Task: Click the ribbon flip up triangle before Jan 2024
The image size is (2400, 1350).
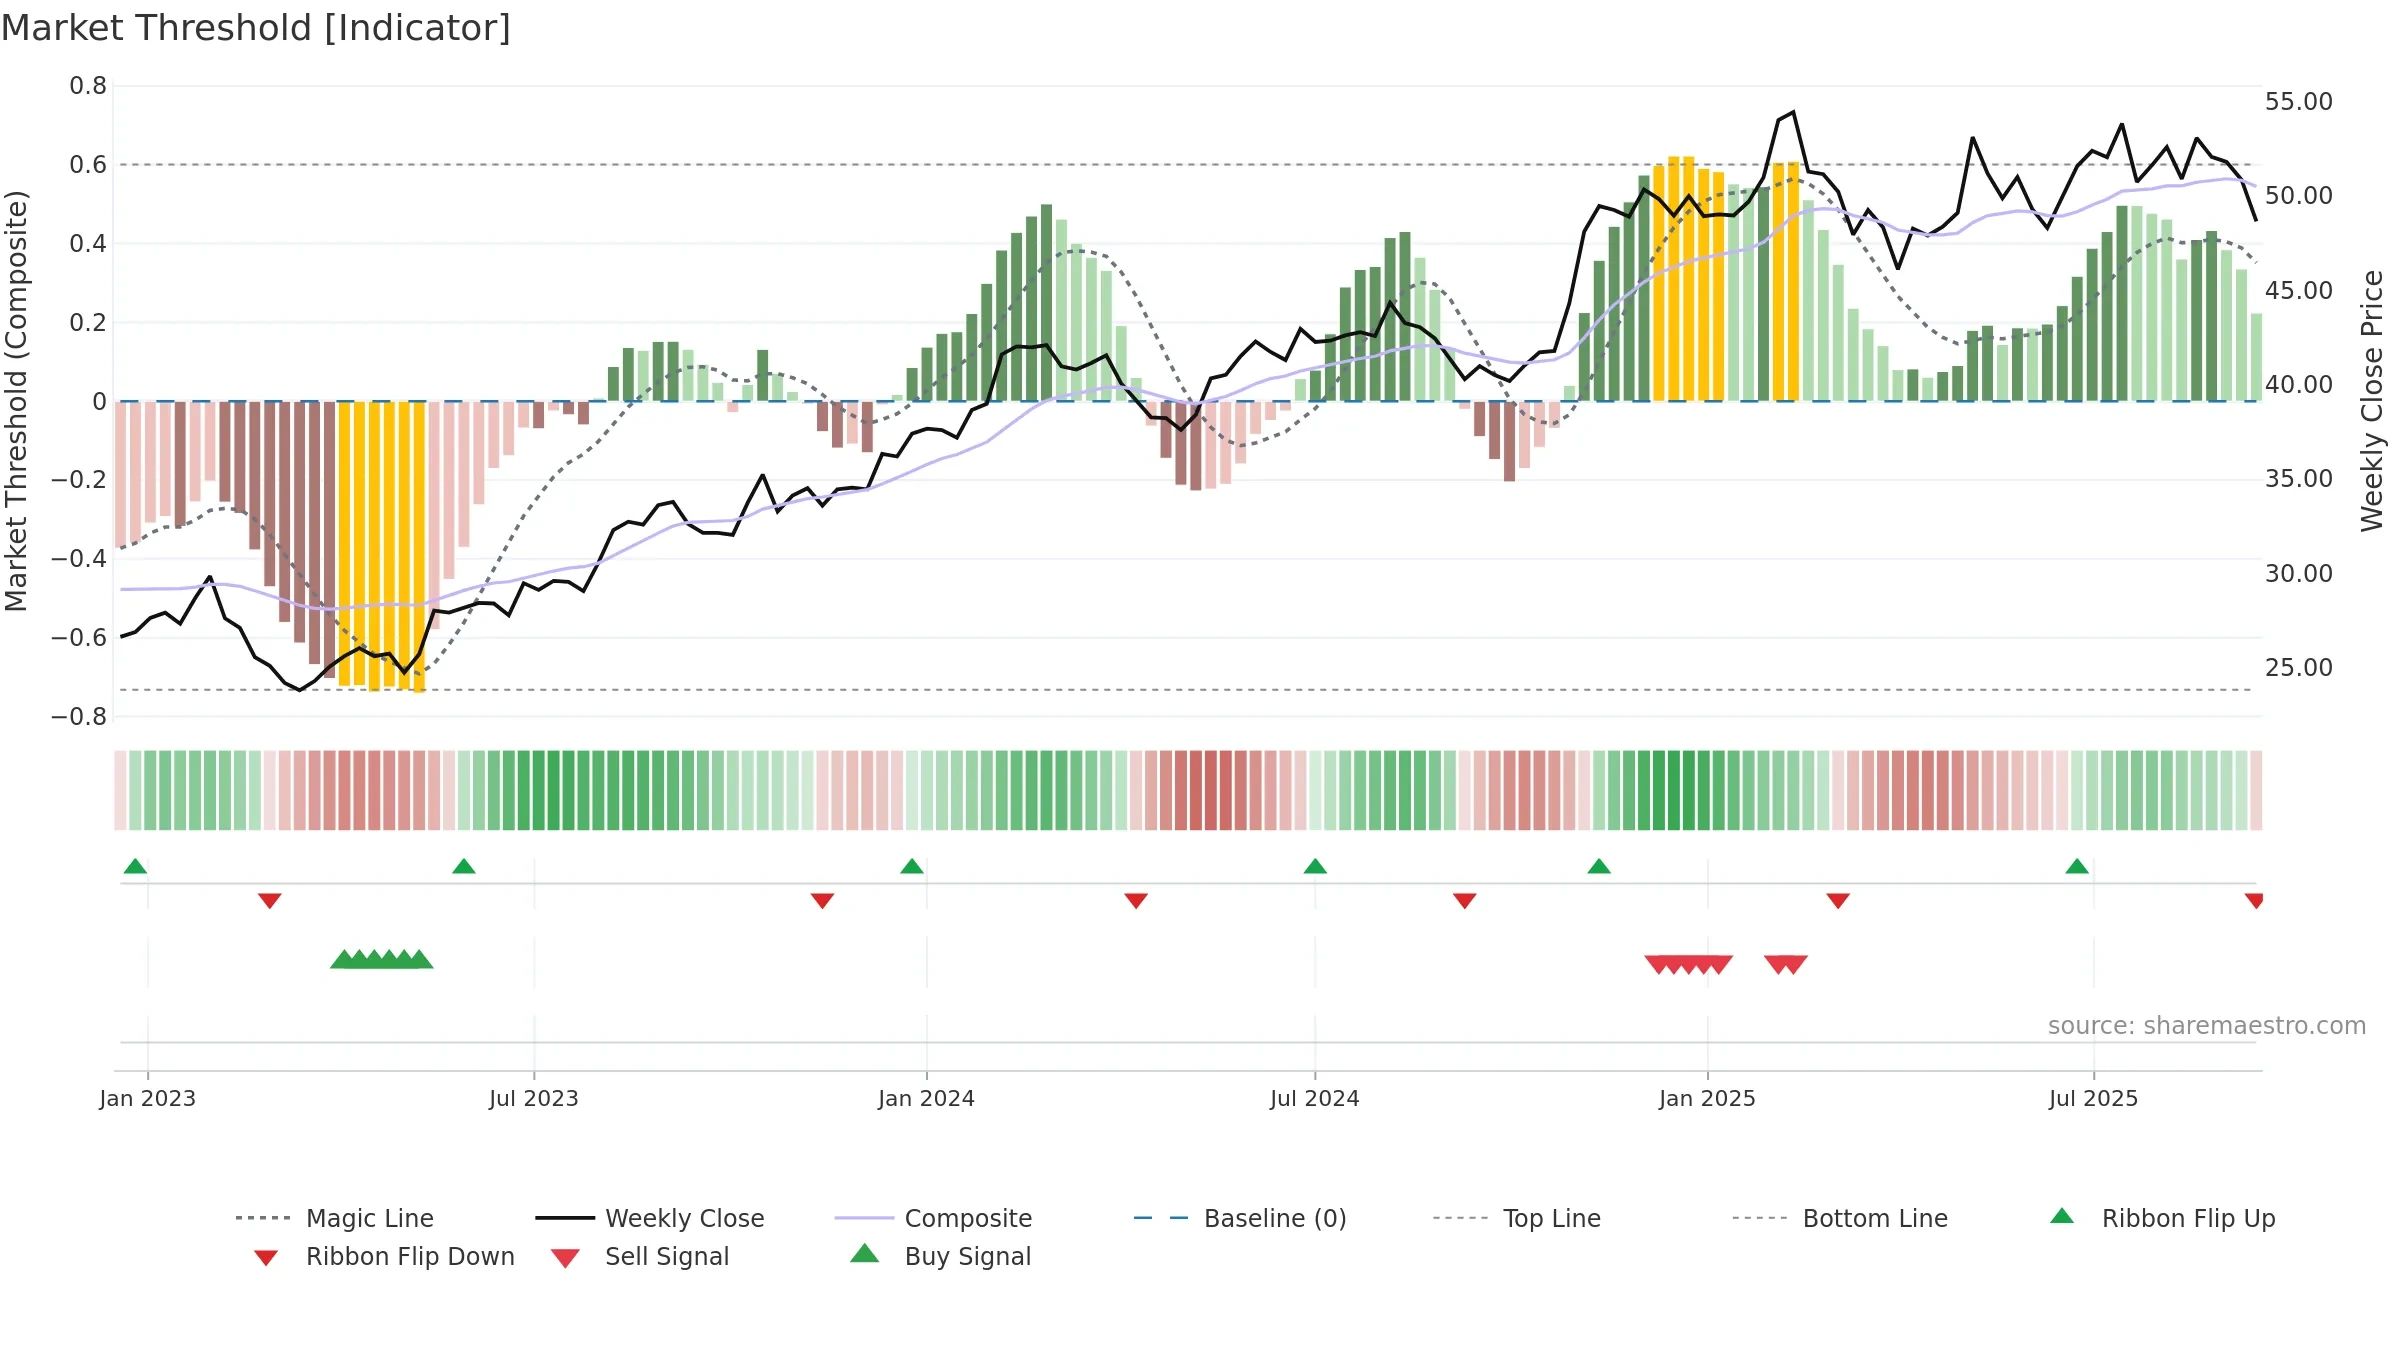Action: pos(912,866)
